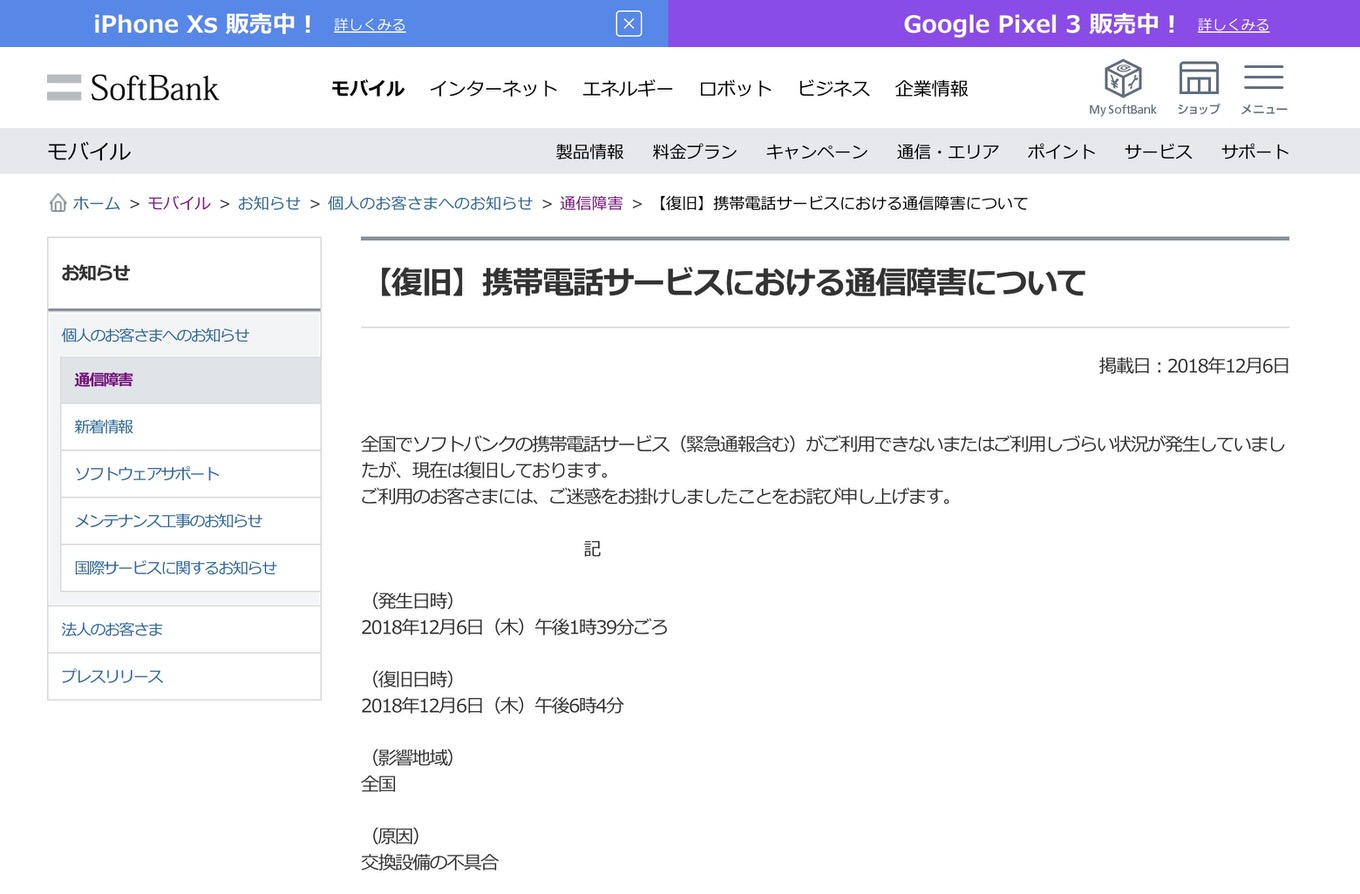Select ロボット in top navigation
Screen dimensions: 1360x894
(x=735, y=88)
